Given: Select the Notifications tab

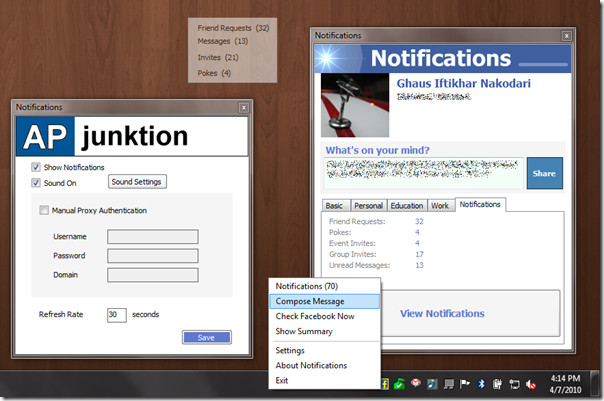Looking at the screenshot, I should tap(480, 205).
